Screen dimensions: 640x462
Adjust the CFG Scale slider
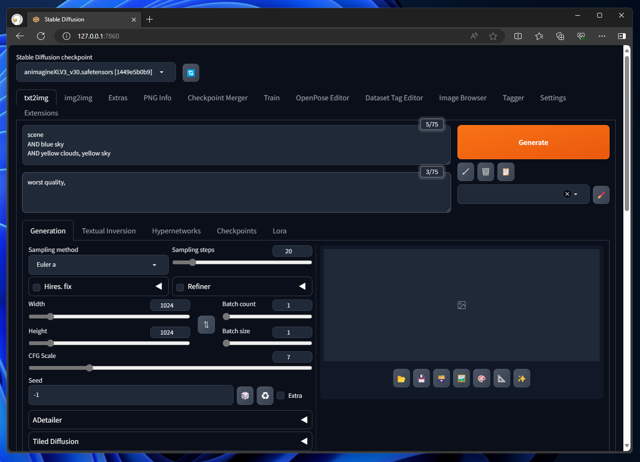click(x=170, y=368)
